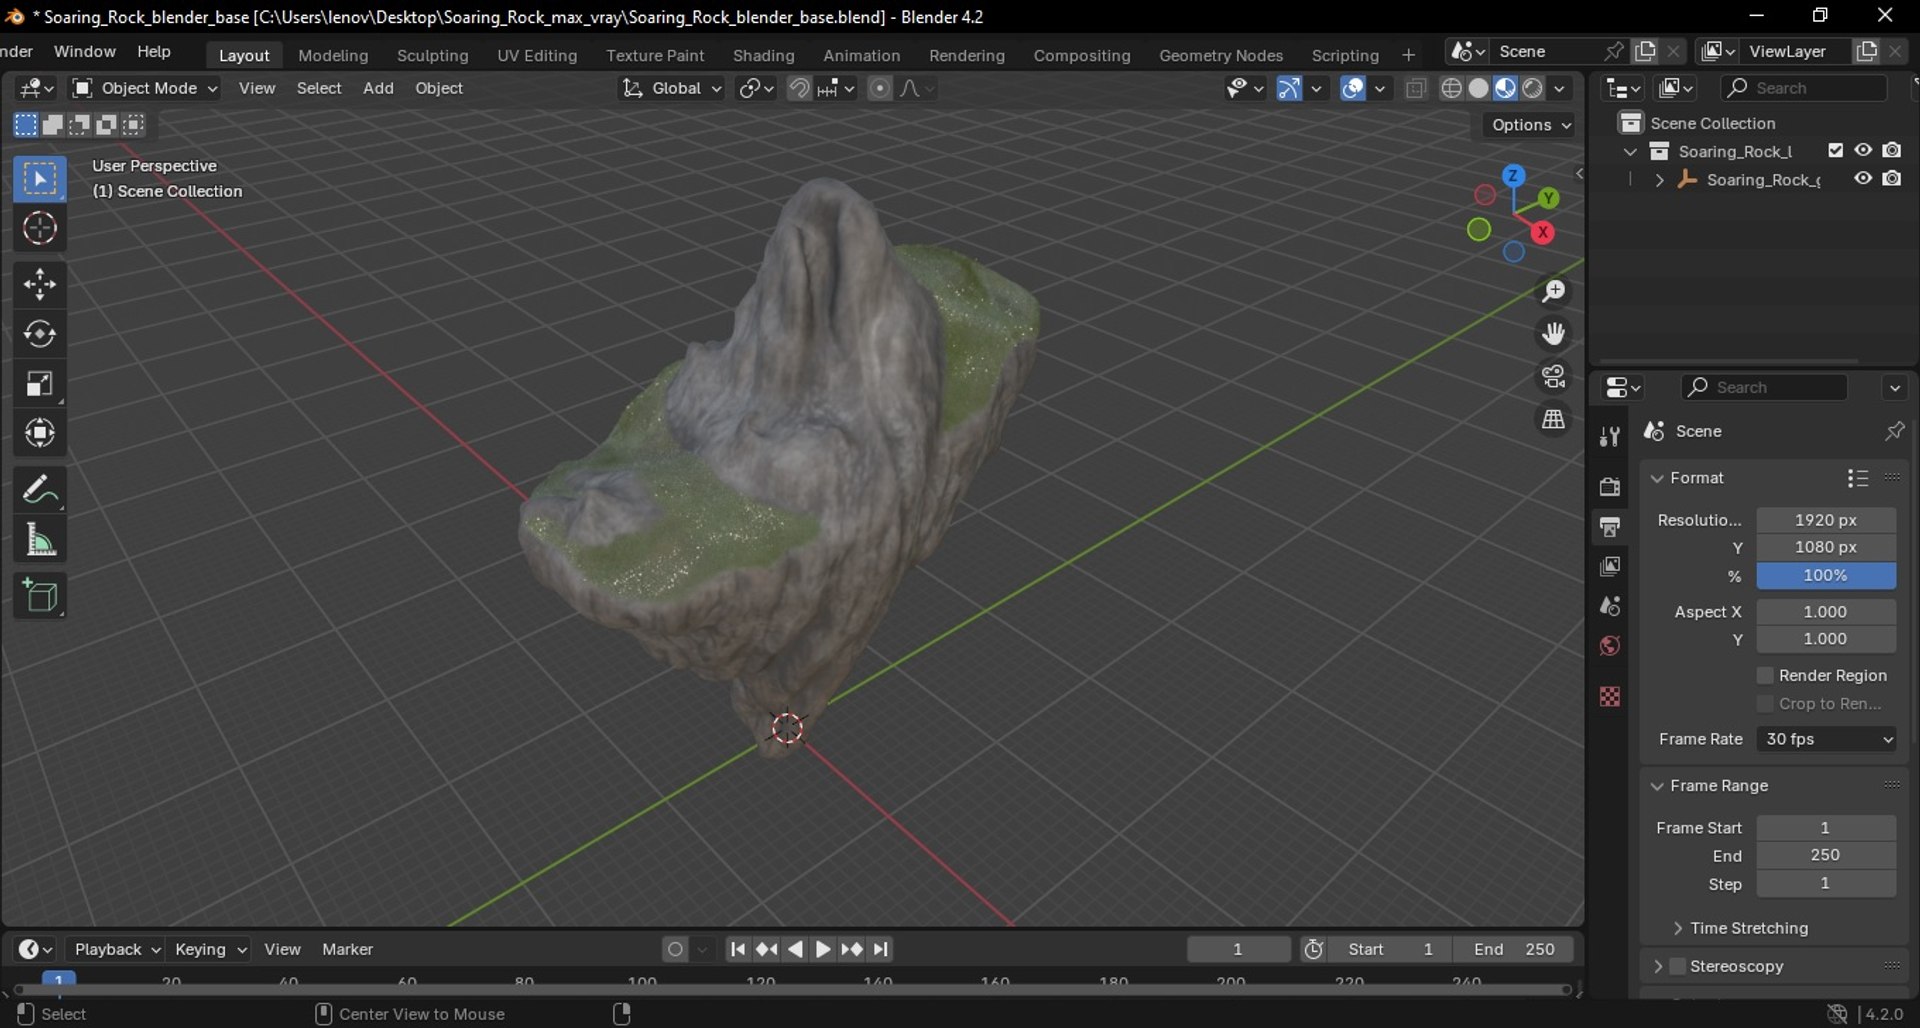Choose the Transform tool
Image resolution: width=1920 pixels, height=1028 pixels.
click(40, 434)
